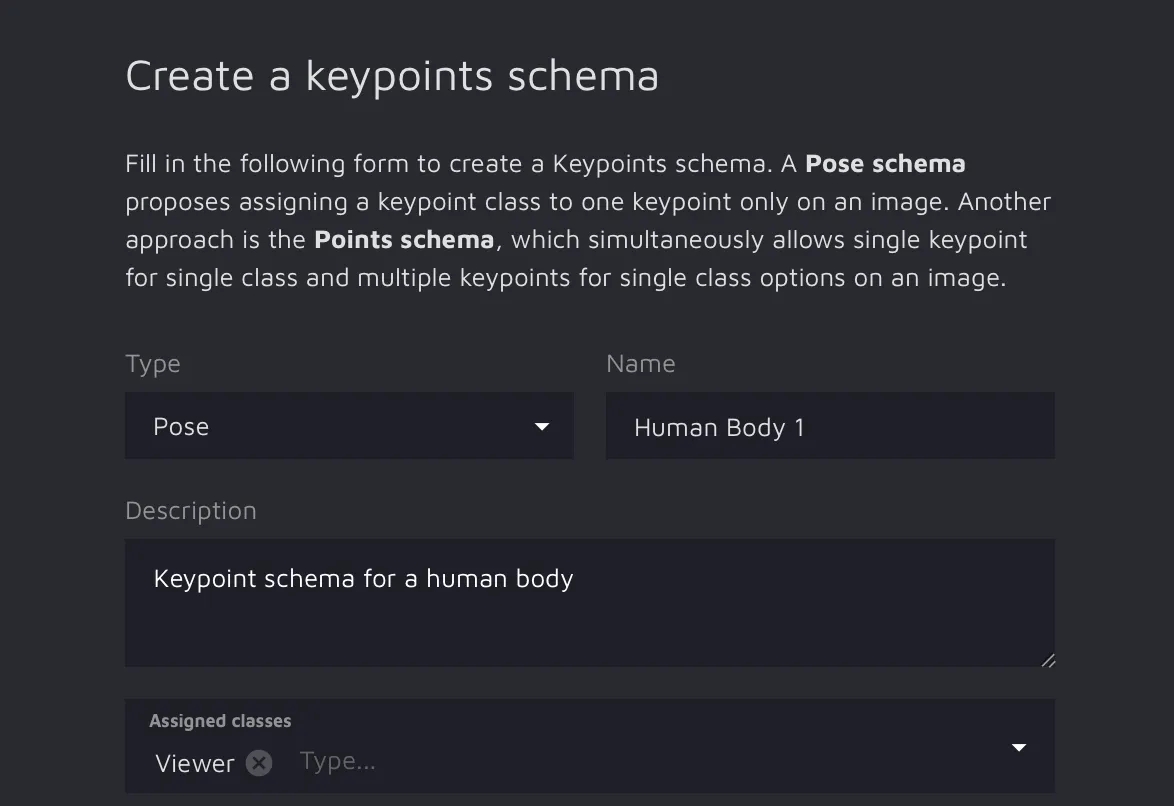Click the bold Points schema text
This screenshot has width=1174, height=806.
pyautogui.click(x=404, y=240)
